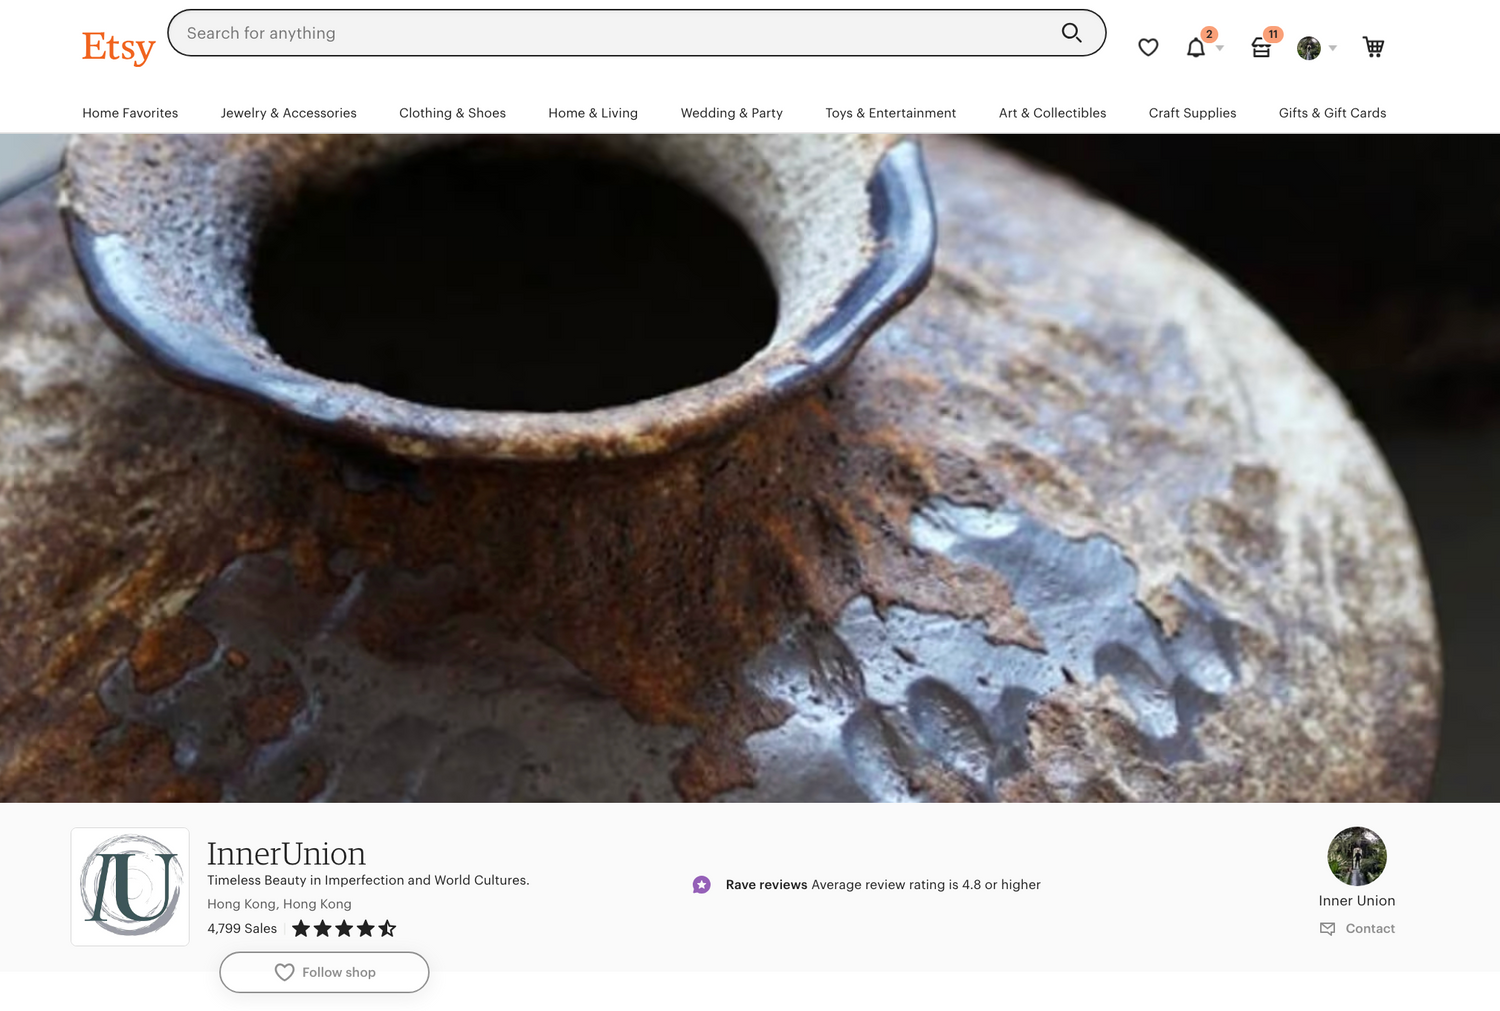Open Gifts & Gift Cards category
Viewport: 1500px width, 1011px height.
tap(1332, 113)
